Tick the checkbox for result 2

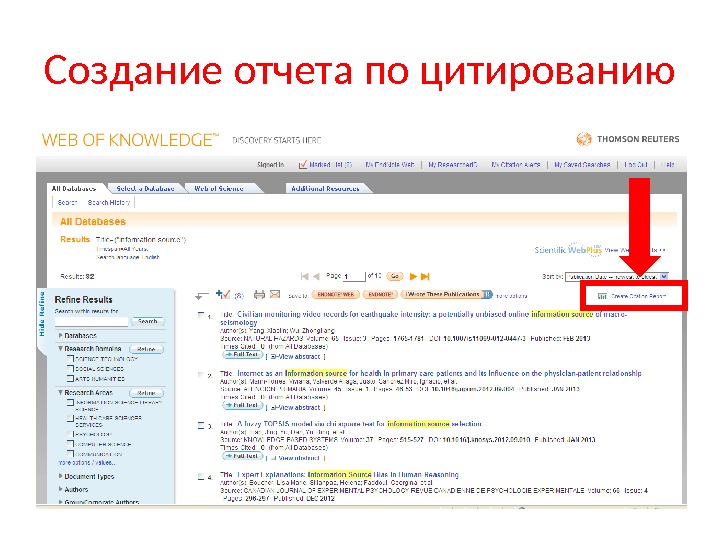click(201, 375)
